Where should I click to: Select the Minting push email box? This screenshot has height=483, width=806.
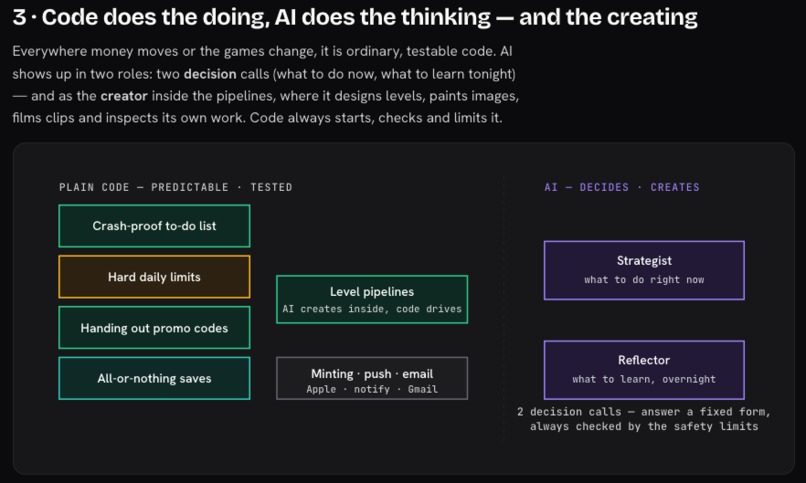coord(372,378)
